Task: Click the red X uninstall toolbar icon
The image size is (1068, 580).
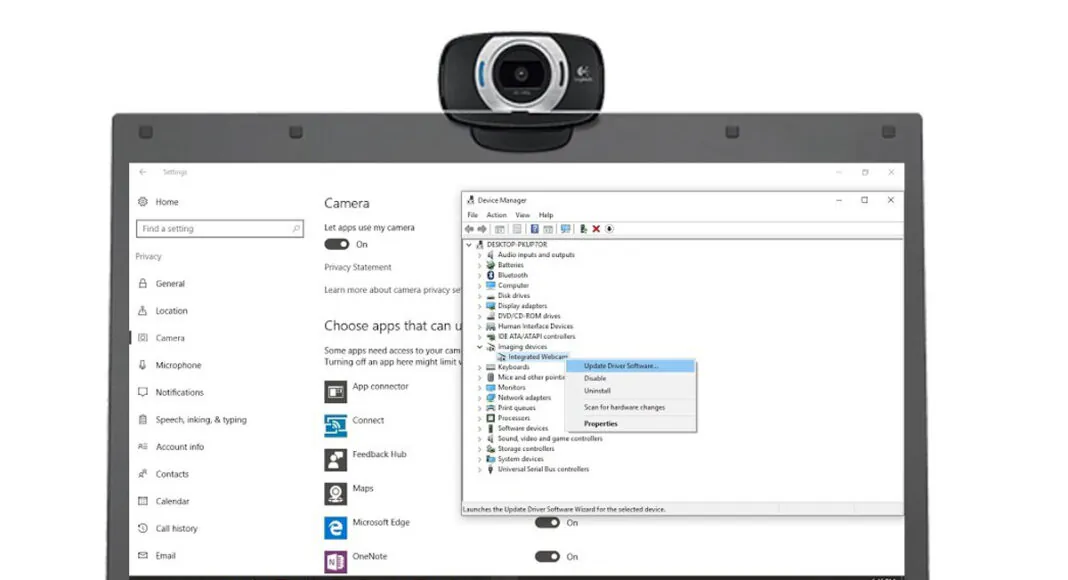Action: [596, 229]
